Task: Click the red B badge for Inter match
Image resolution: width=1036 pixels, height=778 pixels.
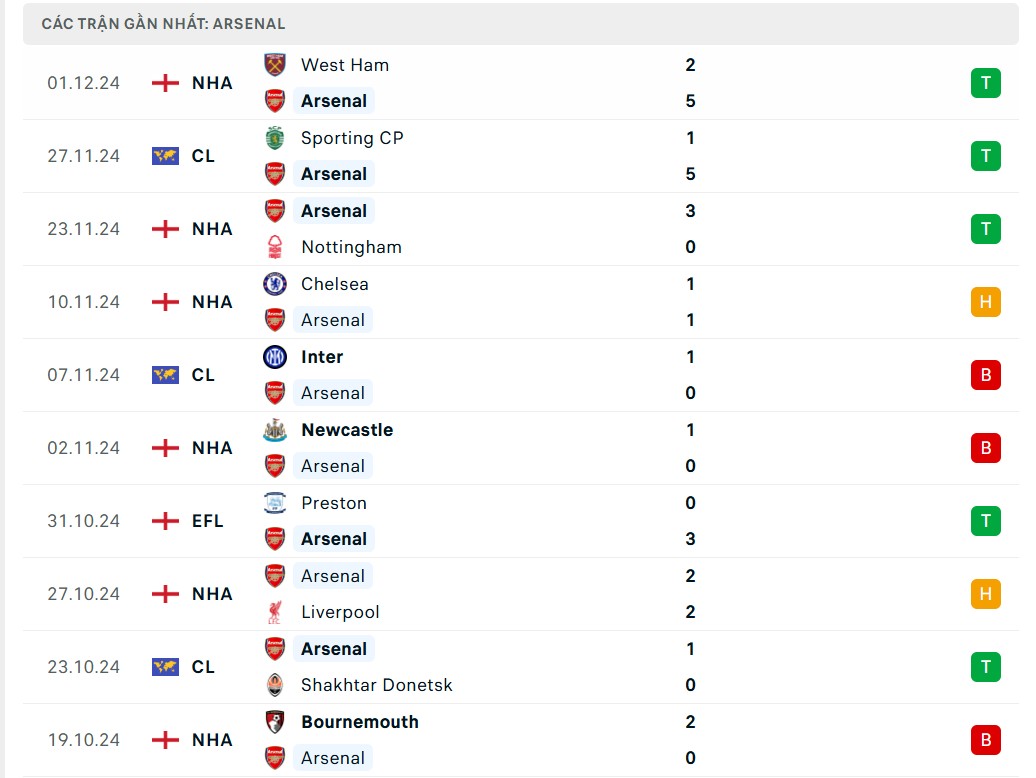Action: (985, 375)
